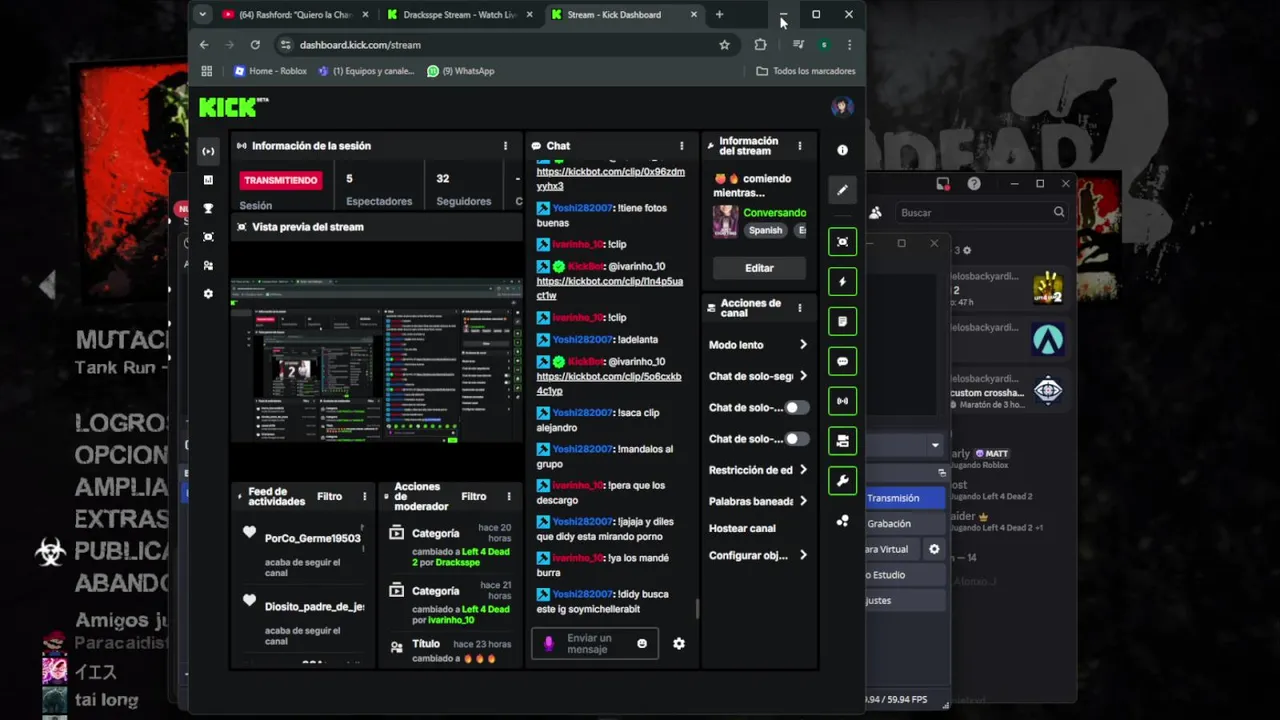Open Acciones de moderador three-dot menu

pos(508,496)
